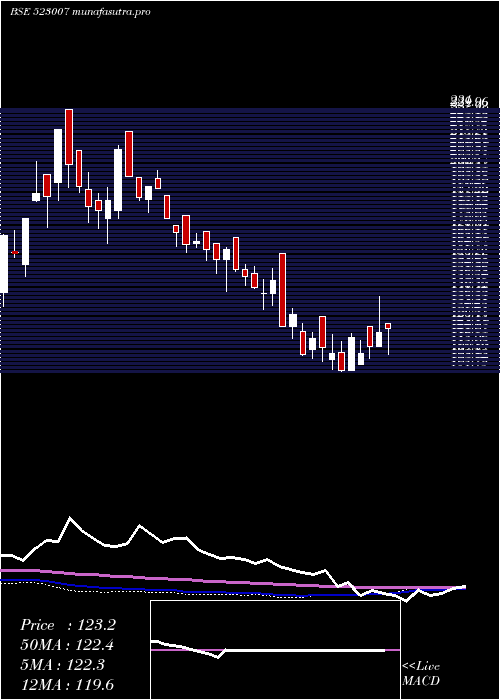Click the '12MA : 119.6' value
Screen dimensions: 500x700
click(x=67, y=685)
